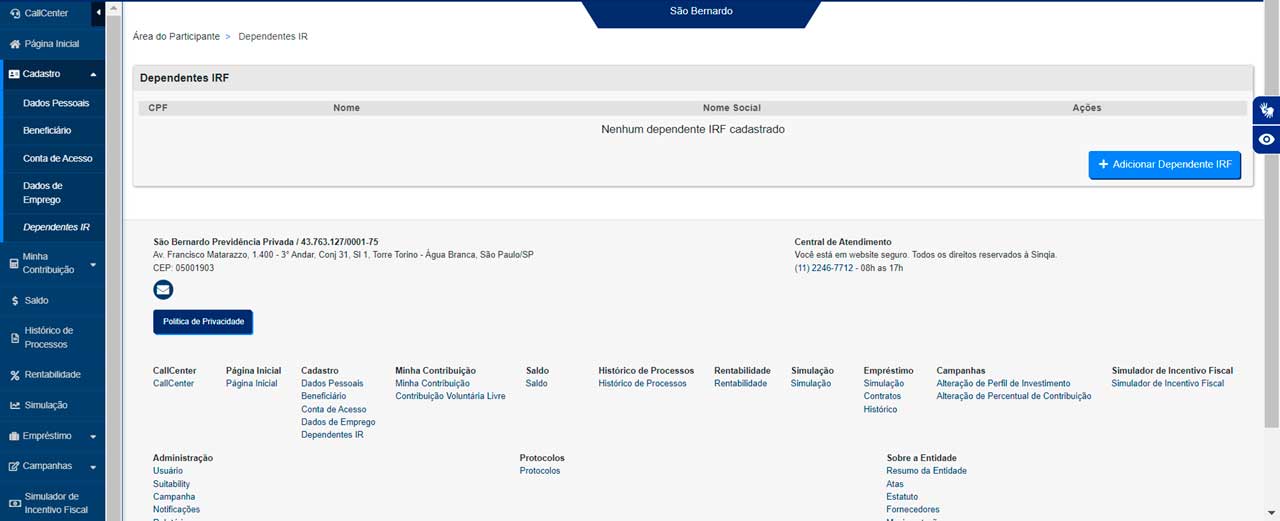Click the sidebar vertical scrollbar
The image size is (1280, 521).
tap(113, 260)
